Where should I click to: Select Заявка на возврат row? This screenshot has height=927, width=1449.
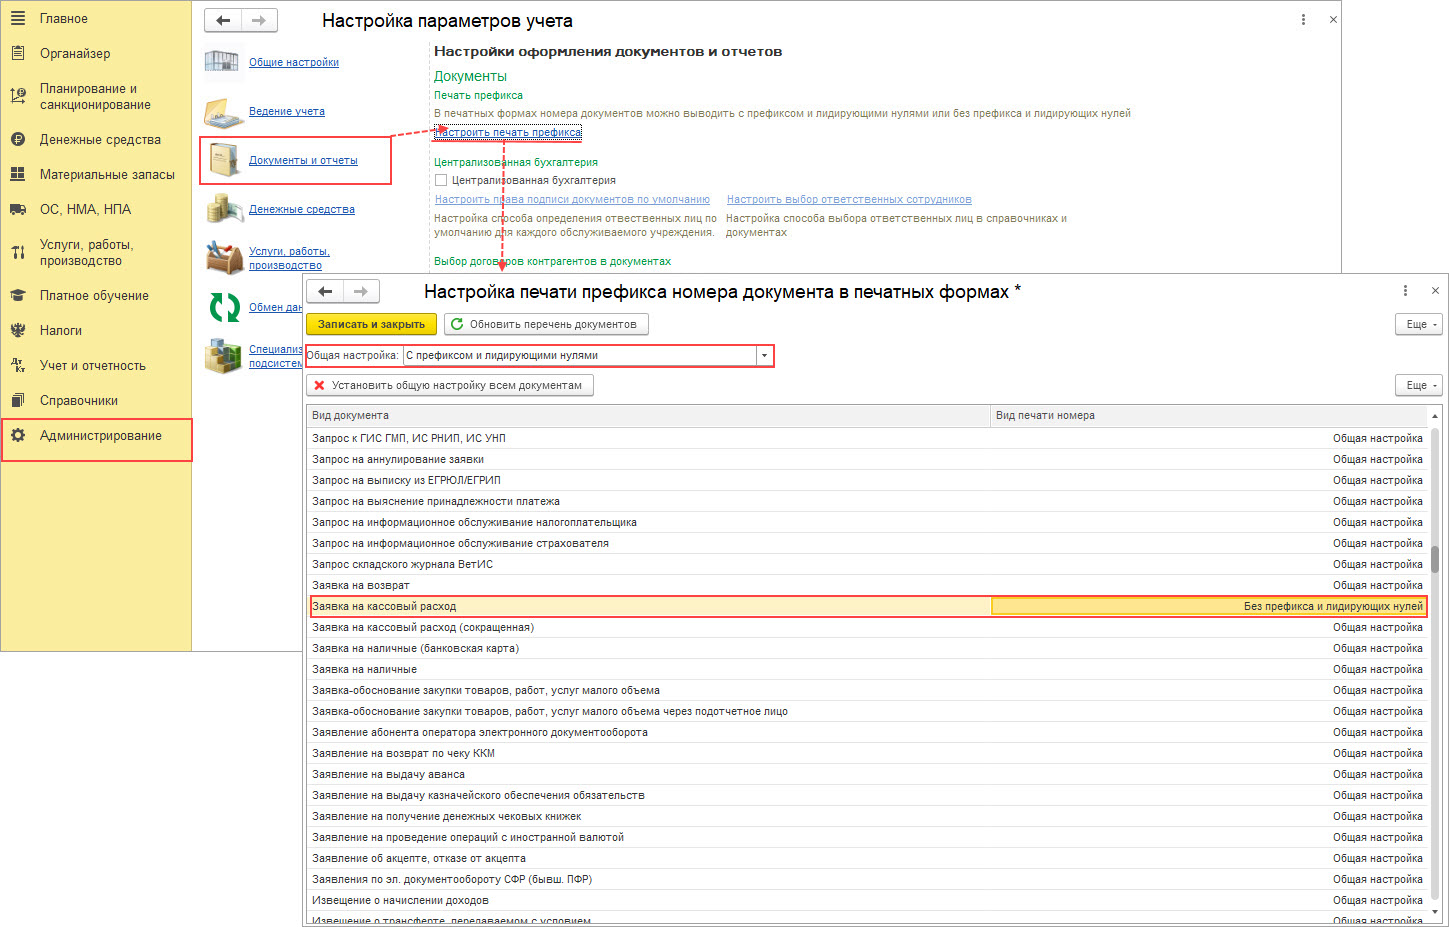pyautogui.click(x=868, y=585)
